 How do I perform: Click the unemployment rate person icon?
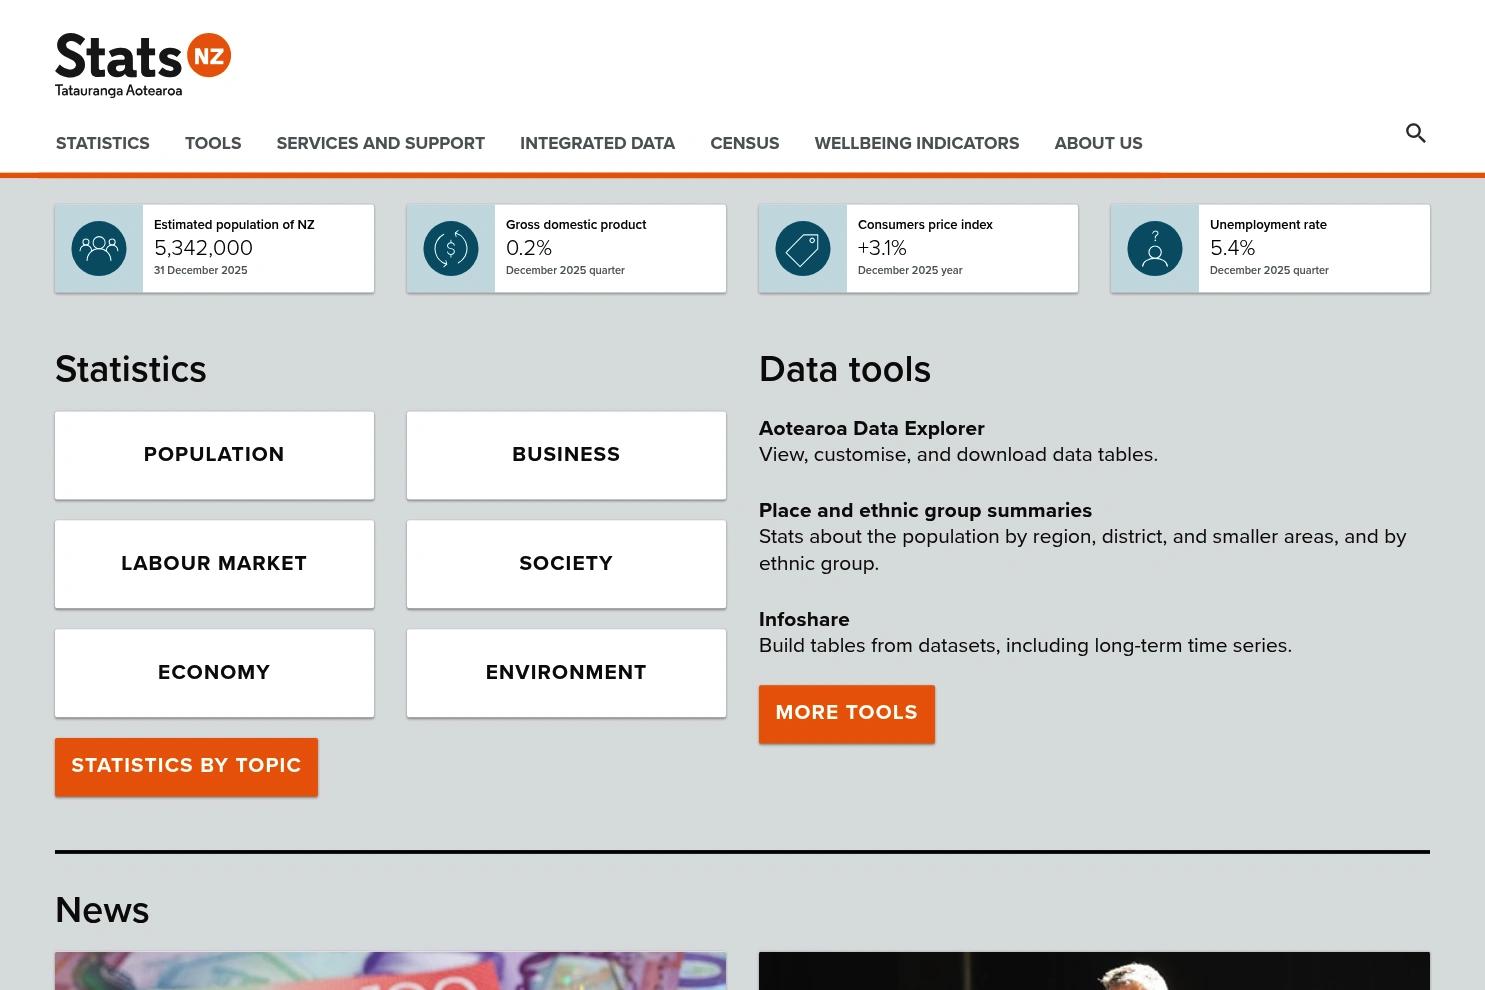[1155, 249]
